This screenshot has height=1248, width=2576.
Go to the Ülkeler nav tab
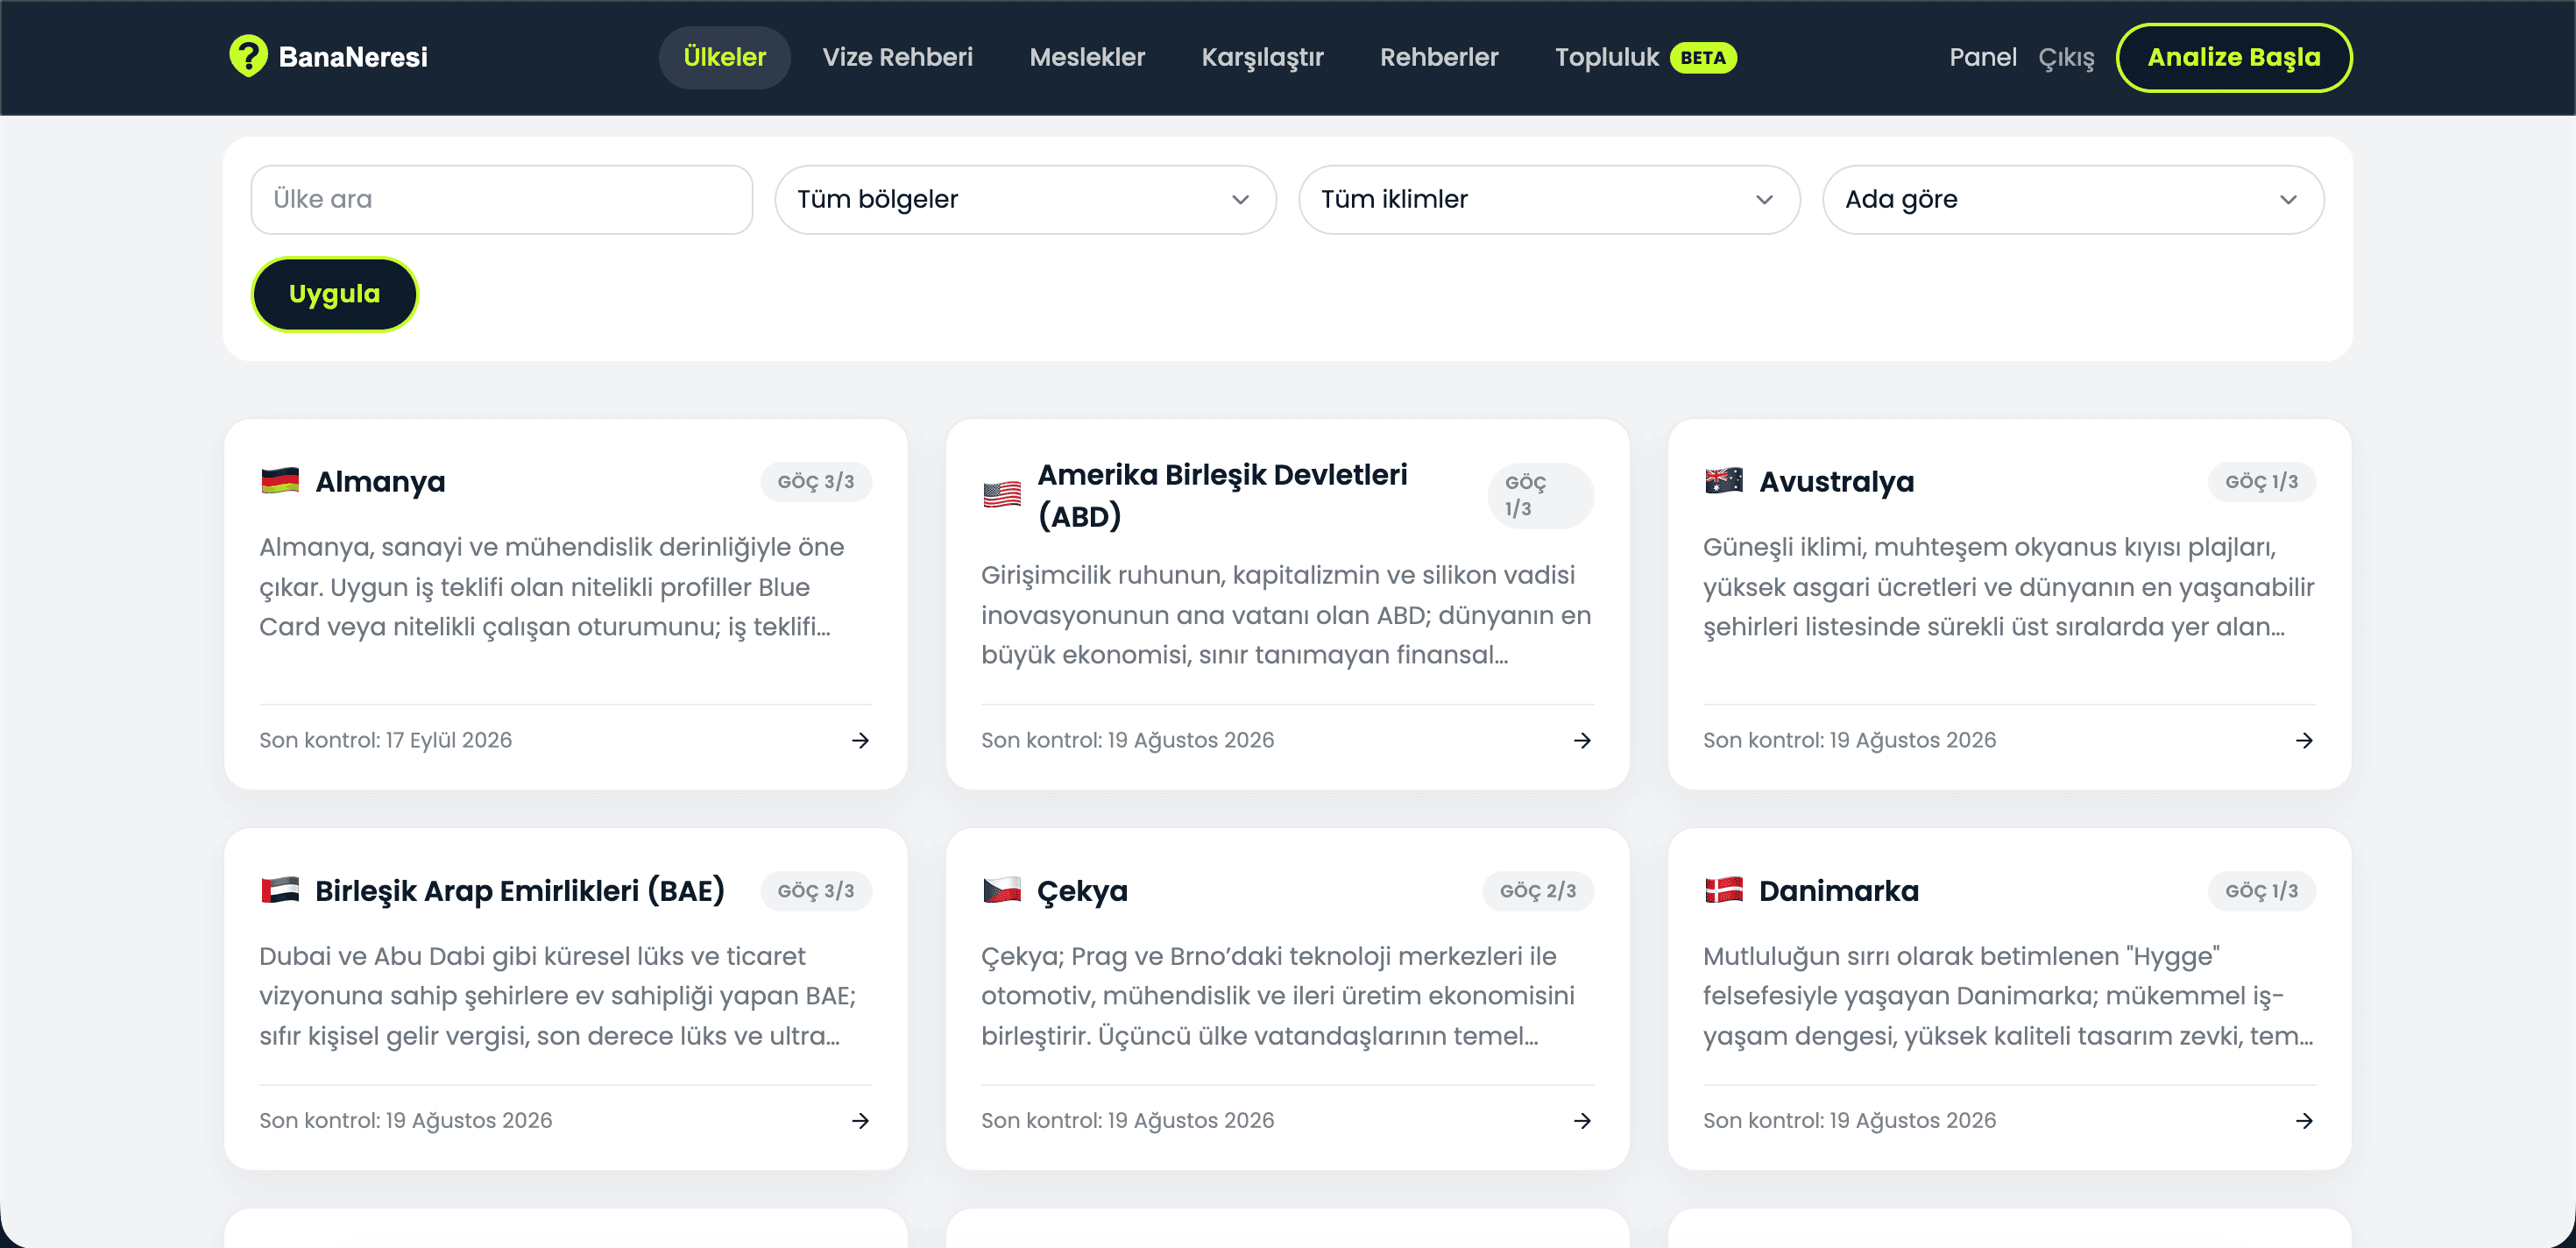coord(724,57)
